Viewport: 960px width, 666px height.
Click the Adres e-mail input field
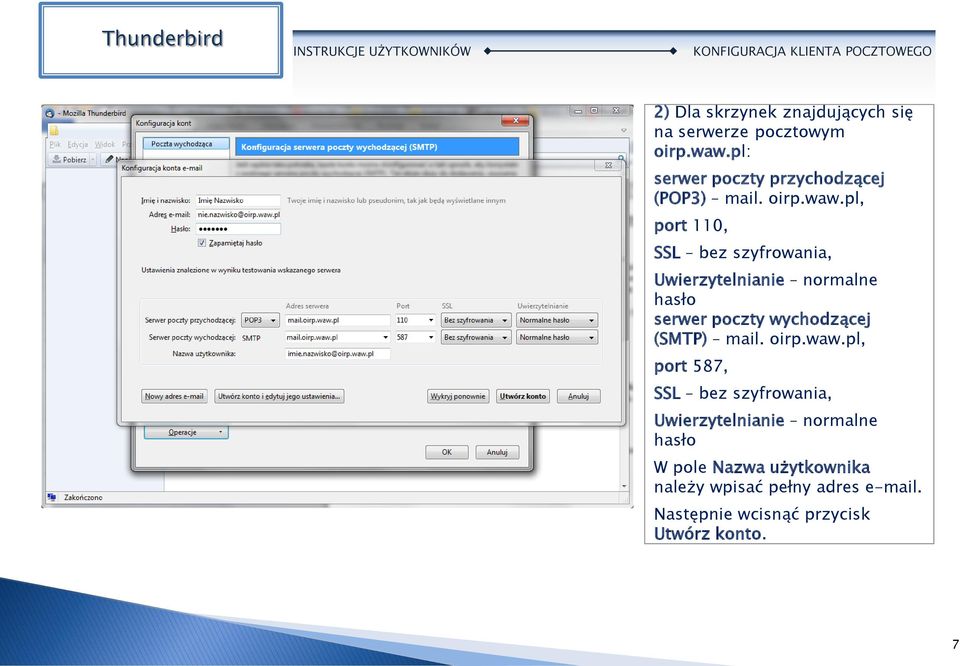(x=238, y=215)
